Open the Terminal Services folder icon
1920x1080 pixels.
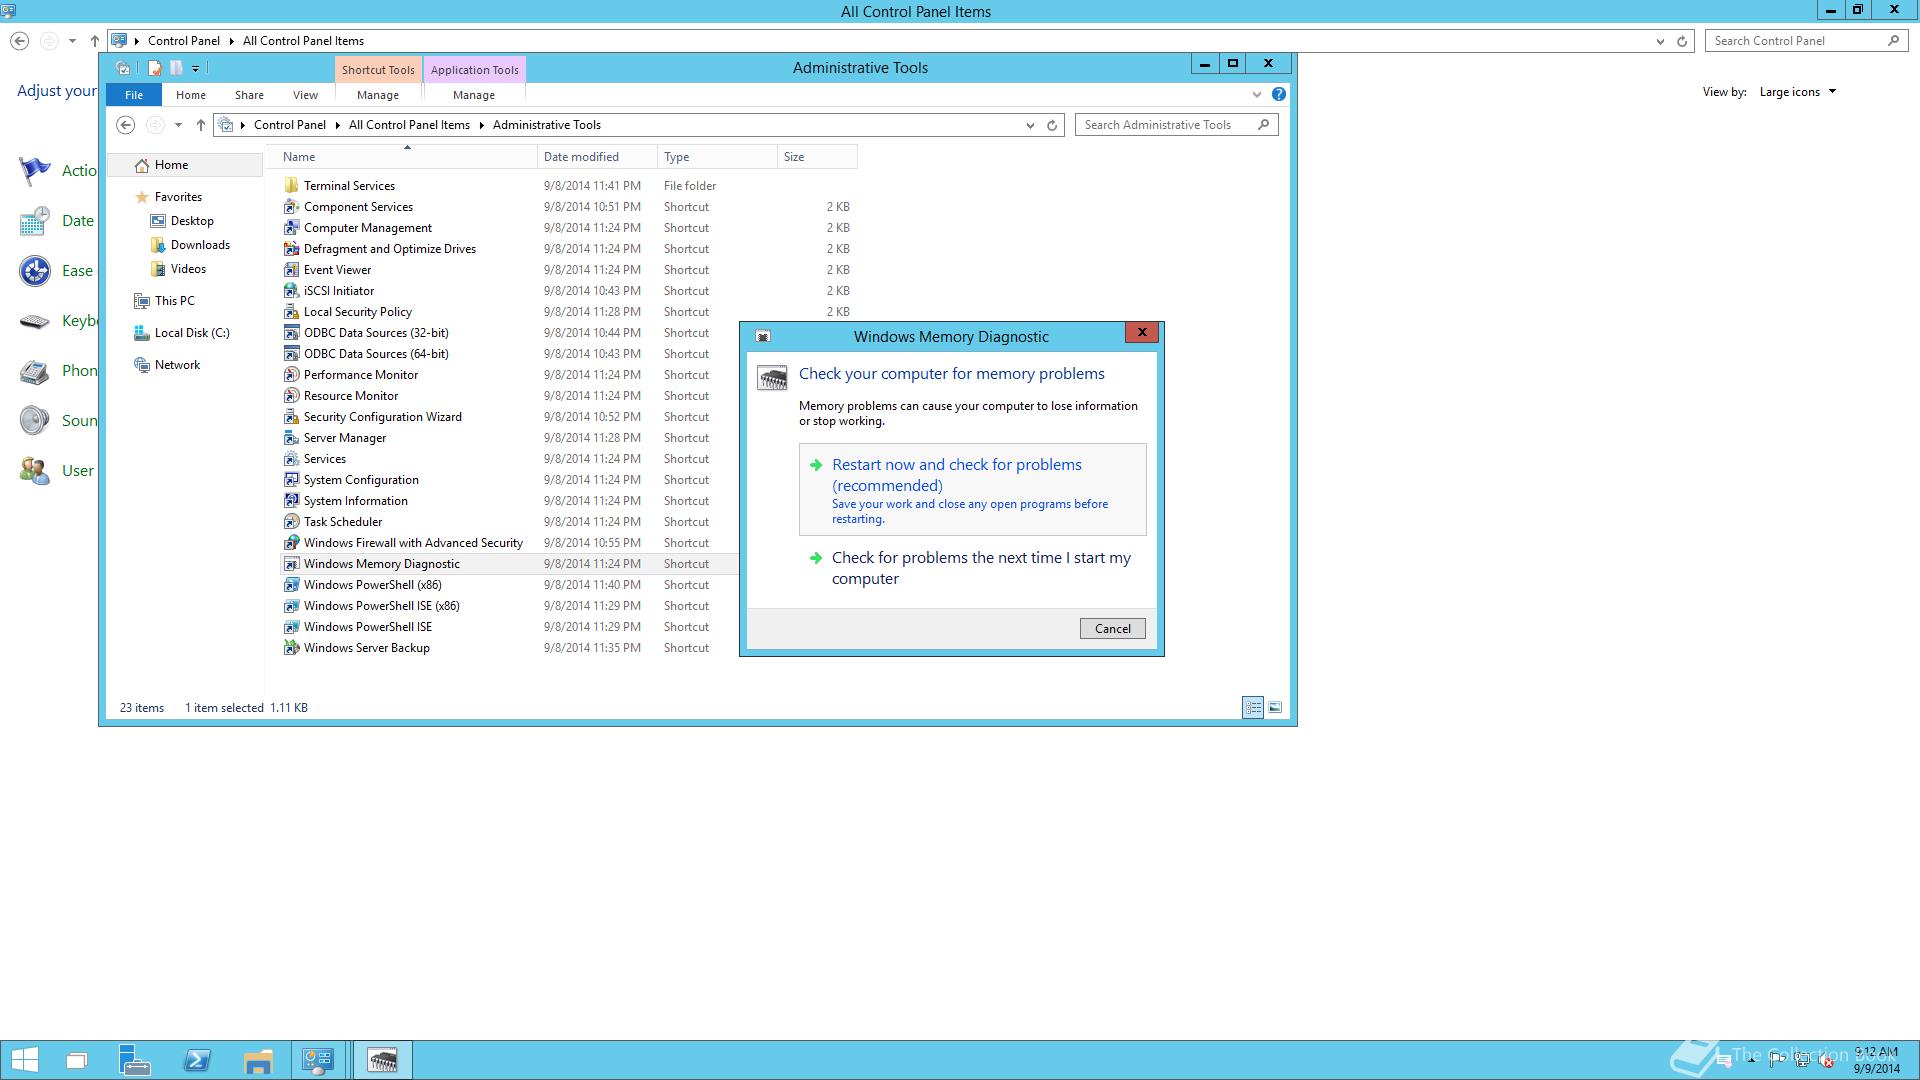[291, 185]
